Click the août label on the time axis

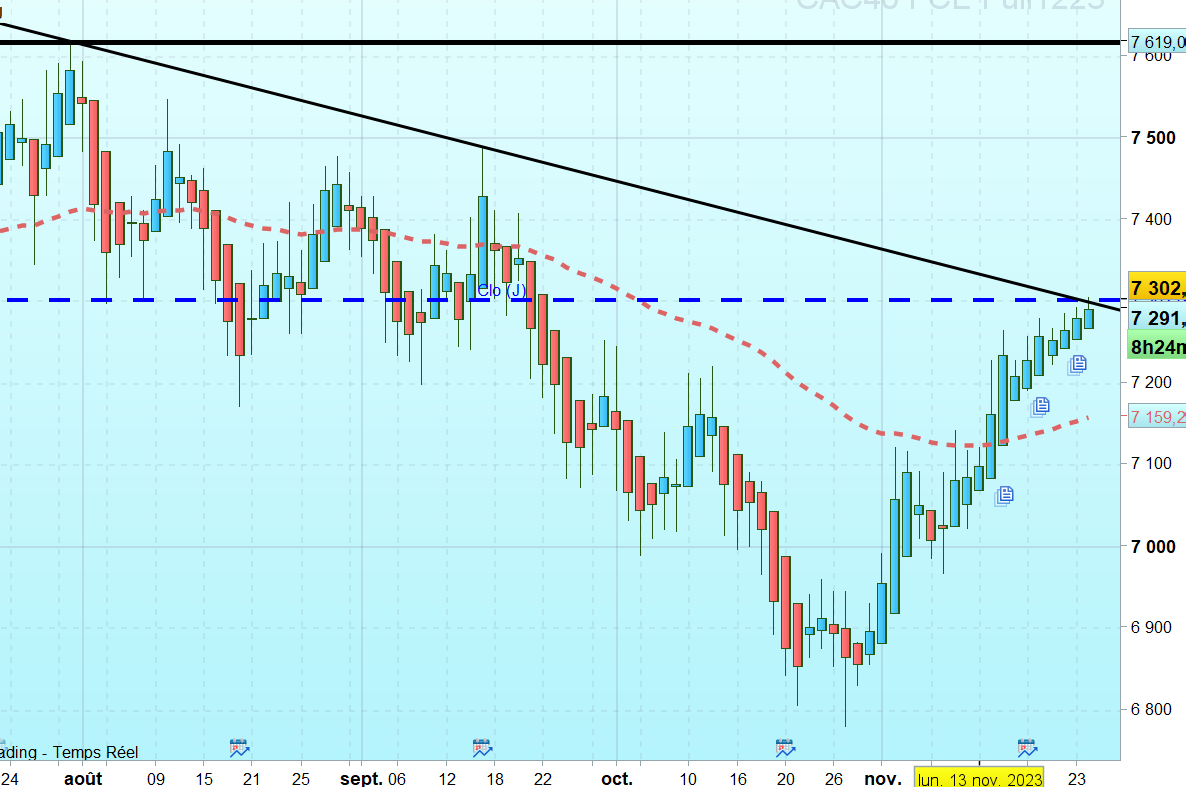tap(83, 779)
